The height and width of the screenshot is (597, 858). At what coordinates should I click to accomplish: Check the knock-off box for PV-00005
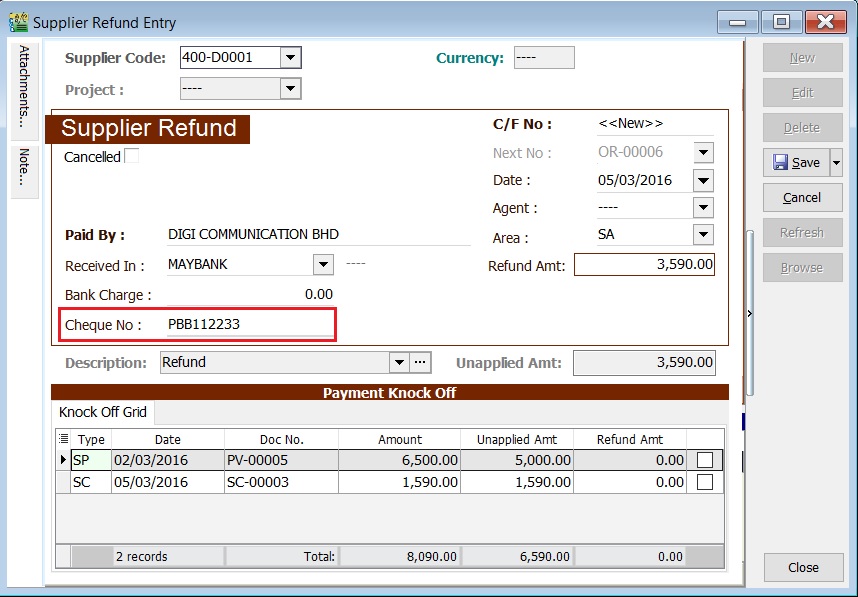(706, 460)
